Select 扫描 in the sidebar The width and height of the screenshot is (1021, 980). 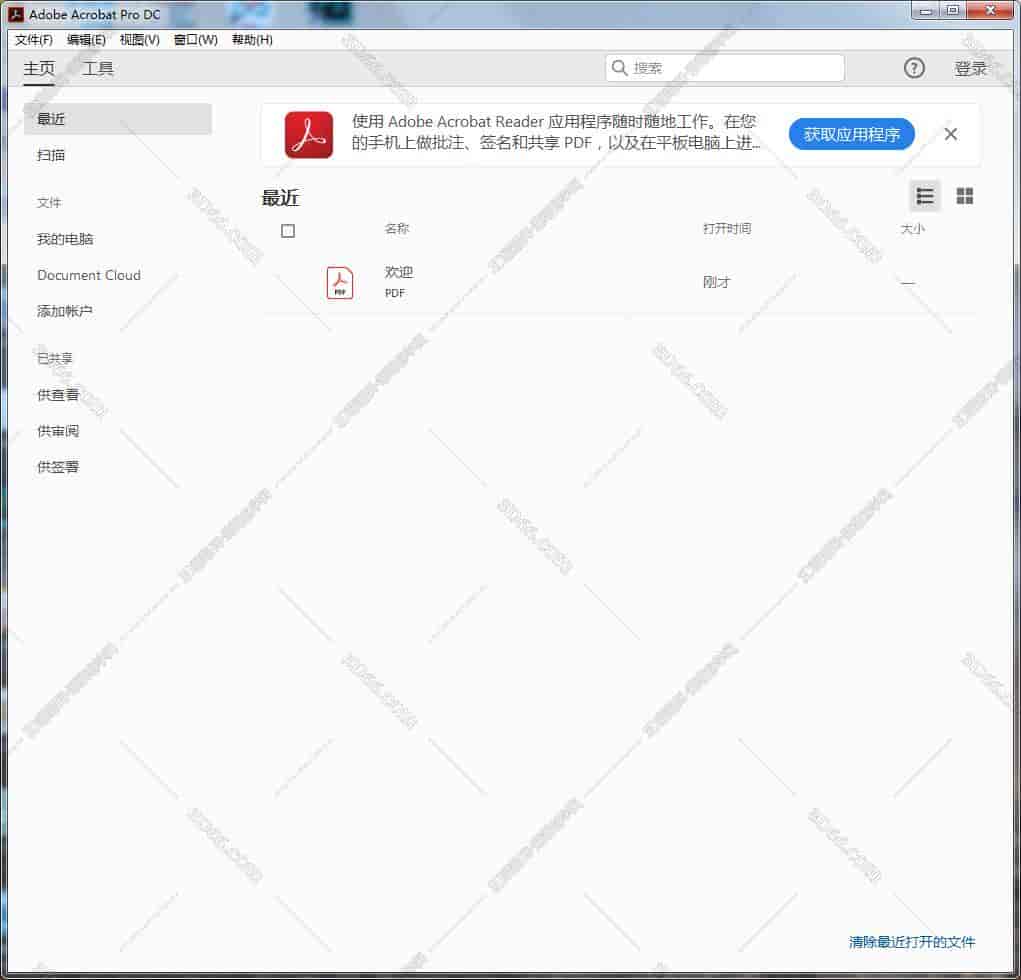(51, 155)
